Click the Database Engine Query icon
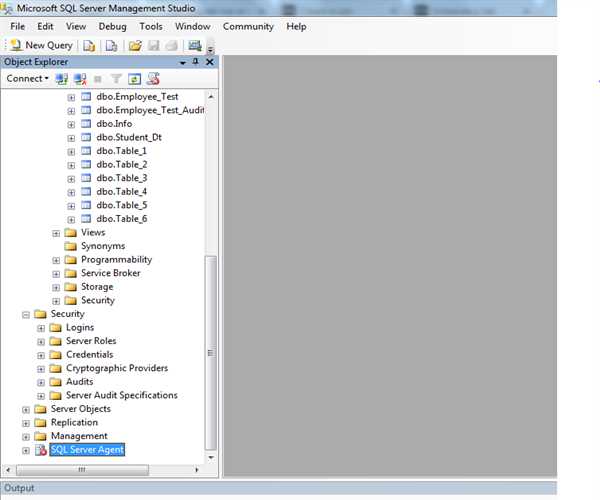The image size is (600, 500). pos(90,45)
